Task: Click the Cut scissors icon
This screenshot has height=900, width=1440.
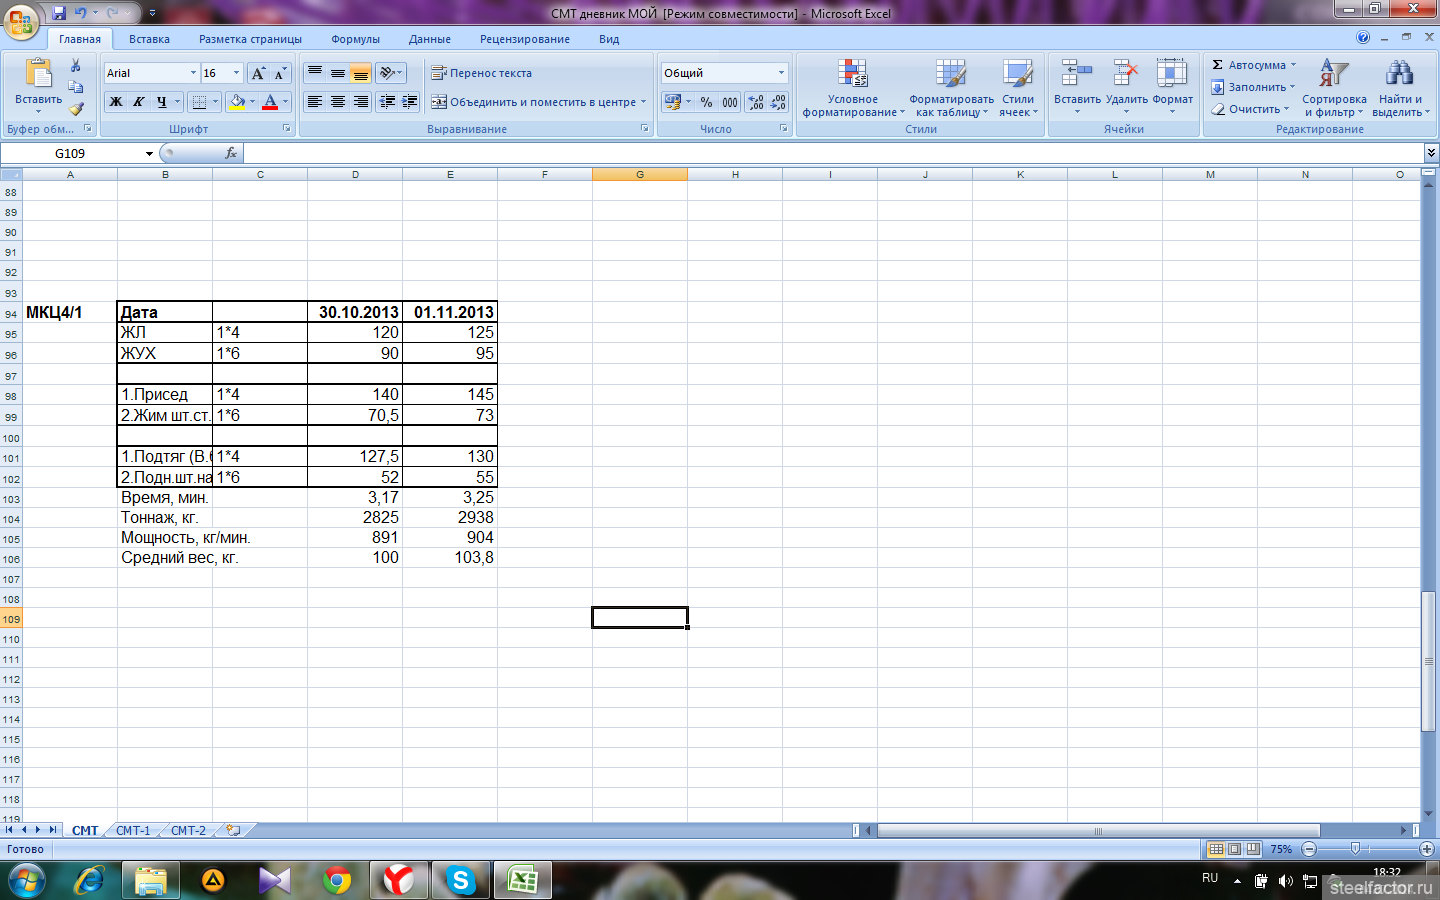Action: (76, 66)
